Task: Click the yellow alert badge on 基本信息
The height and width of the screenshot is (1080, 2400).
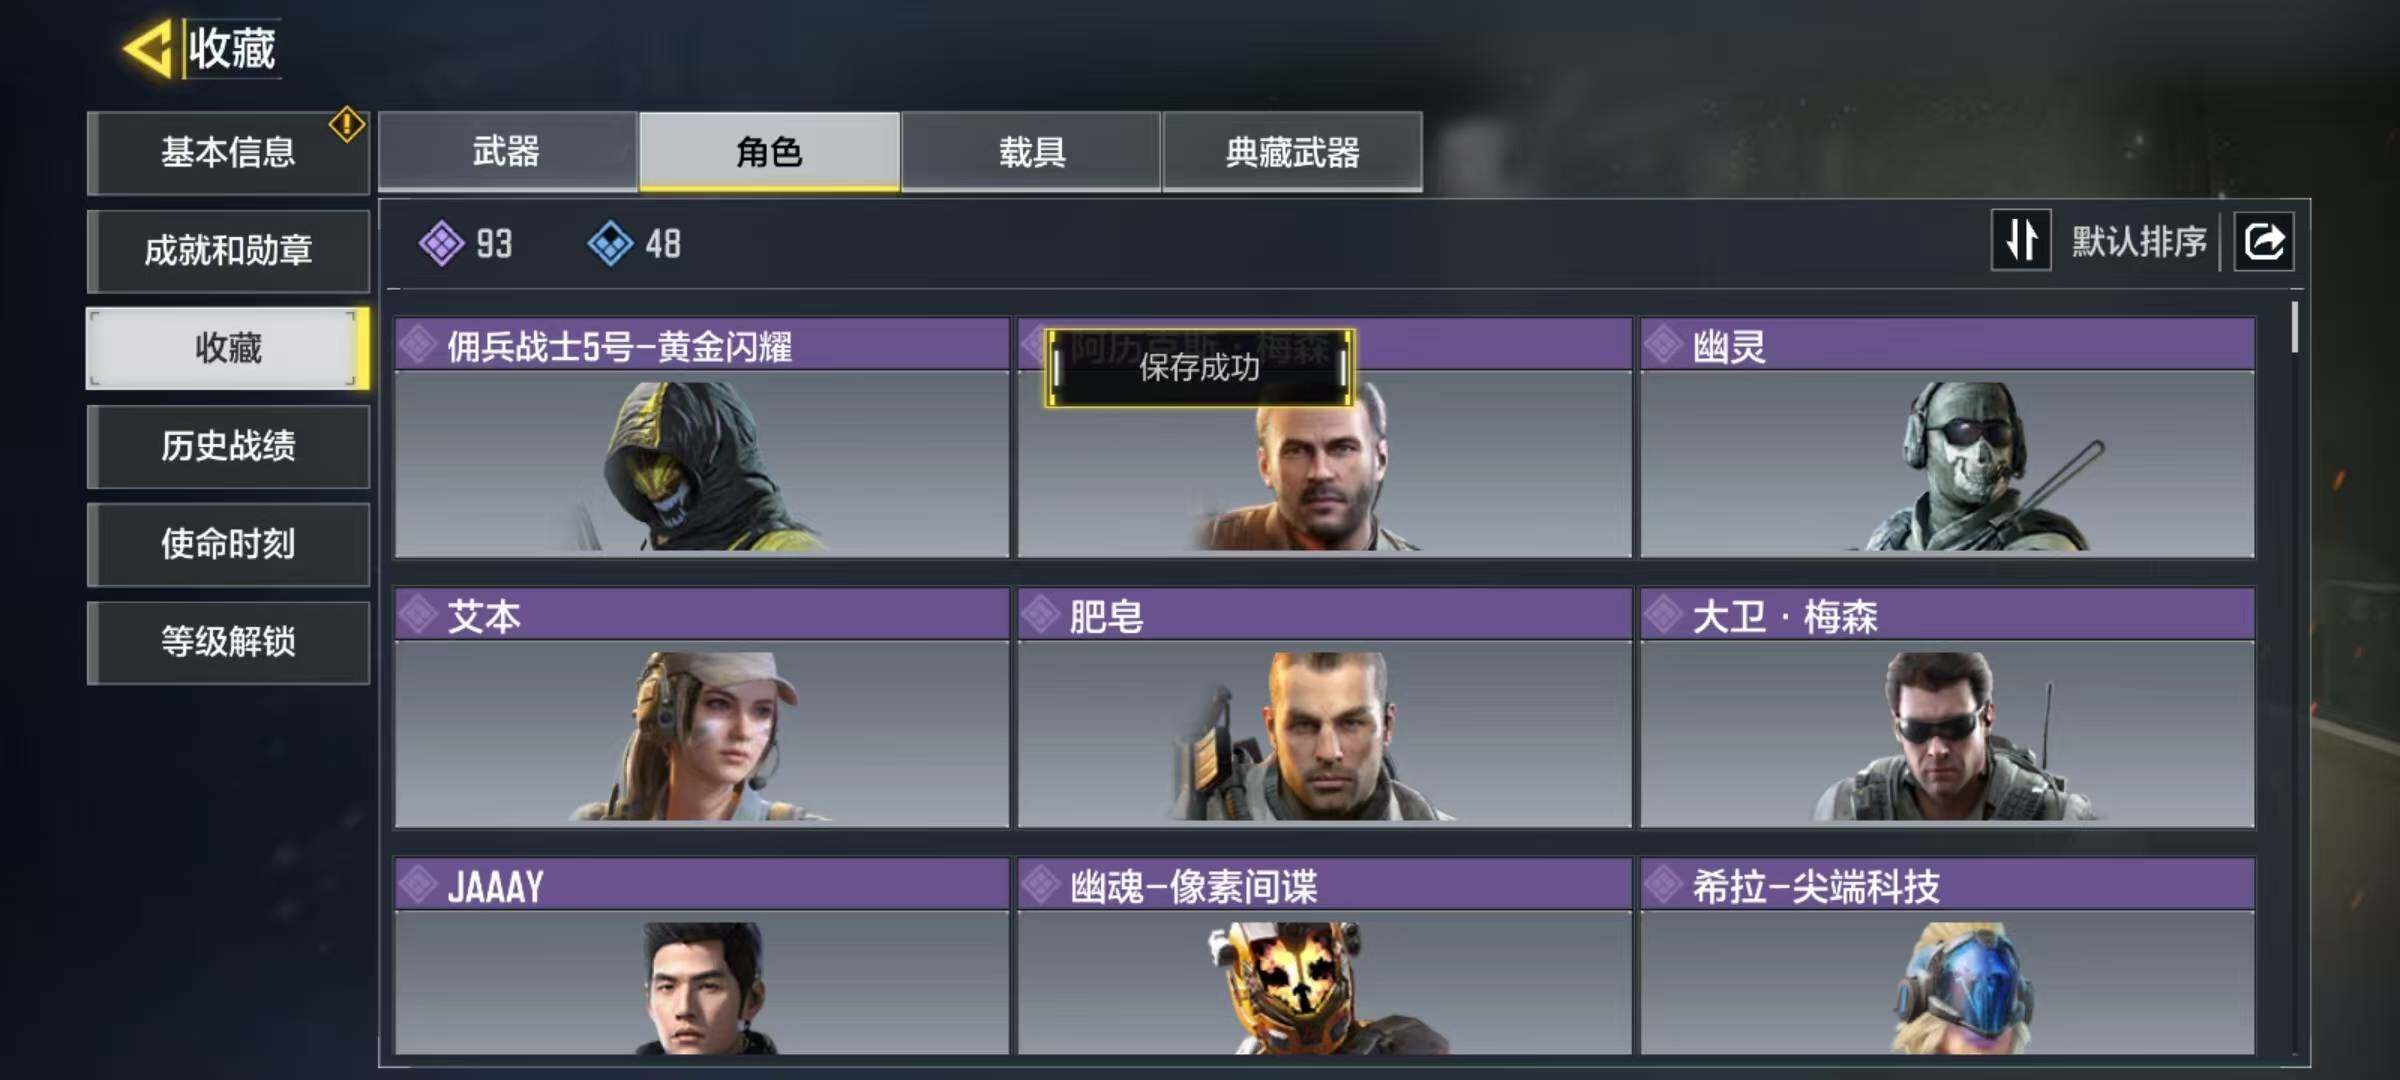Action: pyautogui.click(x=347, y=125)
